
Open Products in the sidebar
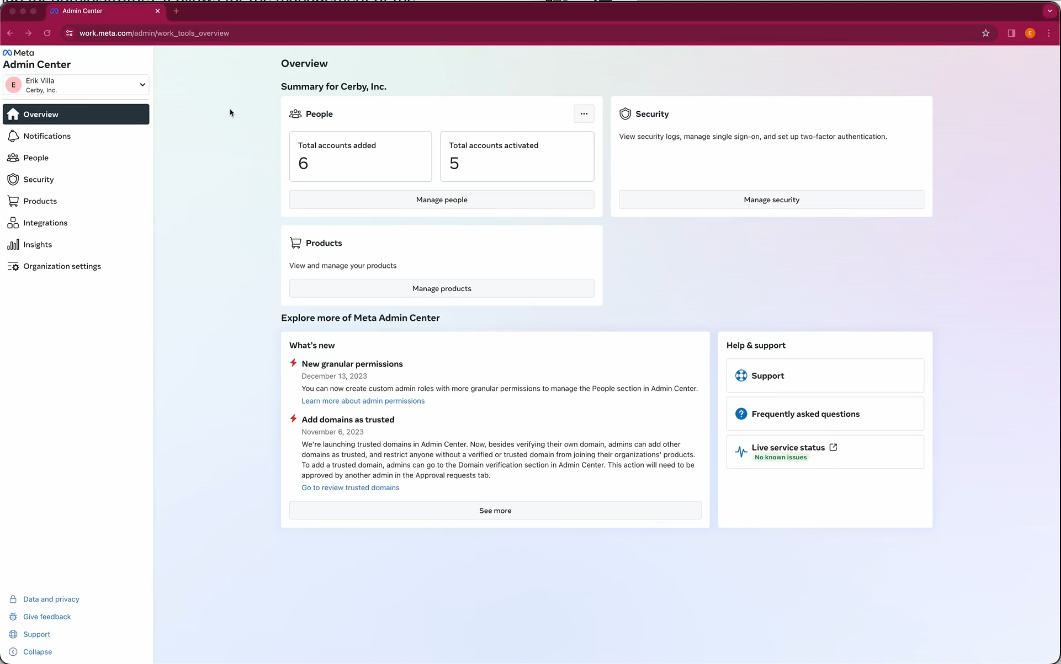pyautogui.click(x=76, y=201)
